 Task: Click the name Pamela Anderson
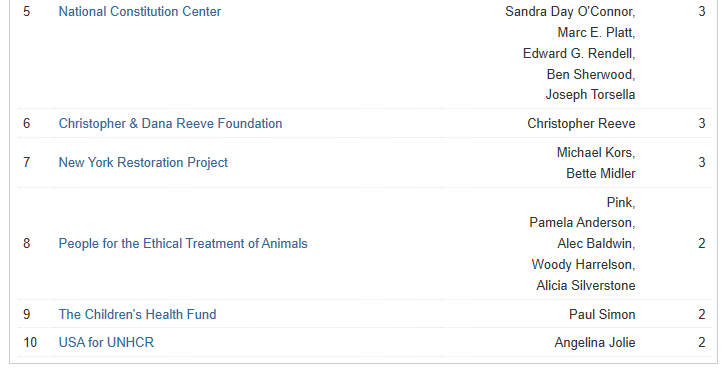tap(581, 223)
